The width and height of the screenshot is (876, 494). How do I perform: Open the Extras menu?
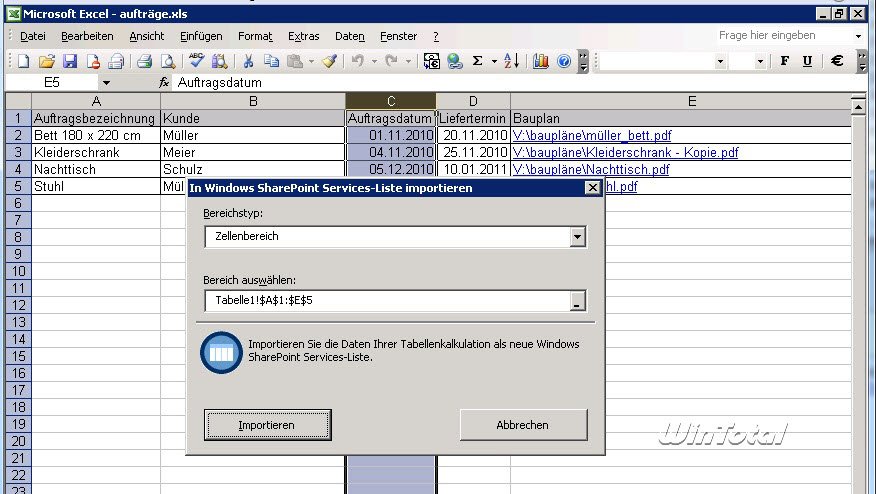point(304,36)
